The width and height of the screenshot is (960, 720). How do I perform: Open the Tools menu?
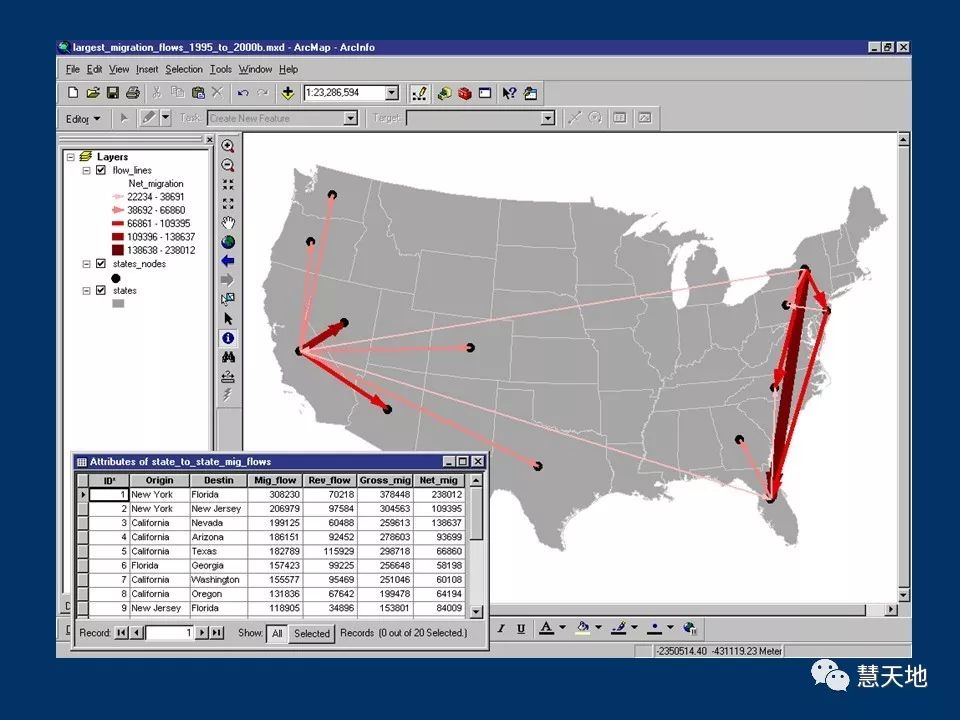220,69
